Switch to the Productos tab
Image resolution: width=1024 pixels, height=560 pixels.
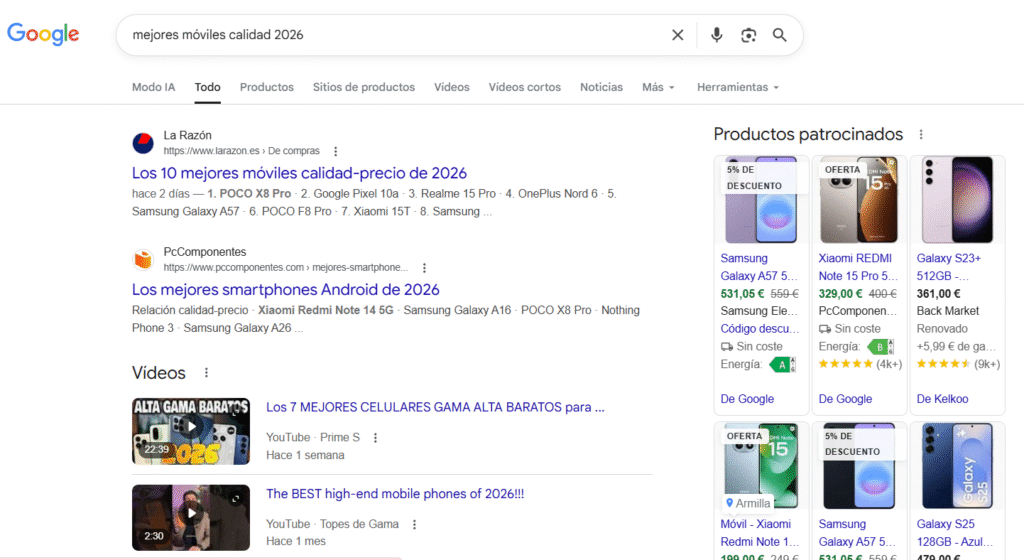pos(266,87)
